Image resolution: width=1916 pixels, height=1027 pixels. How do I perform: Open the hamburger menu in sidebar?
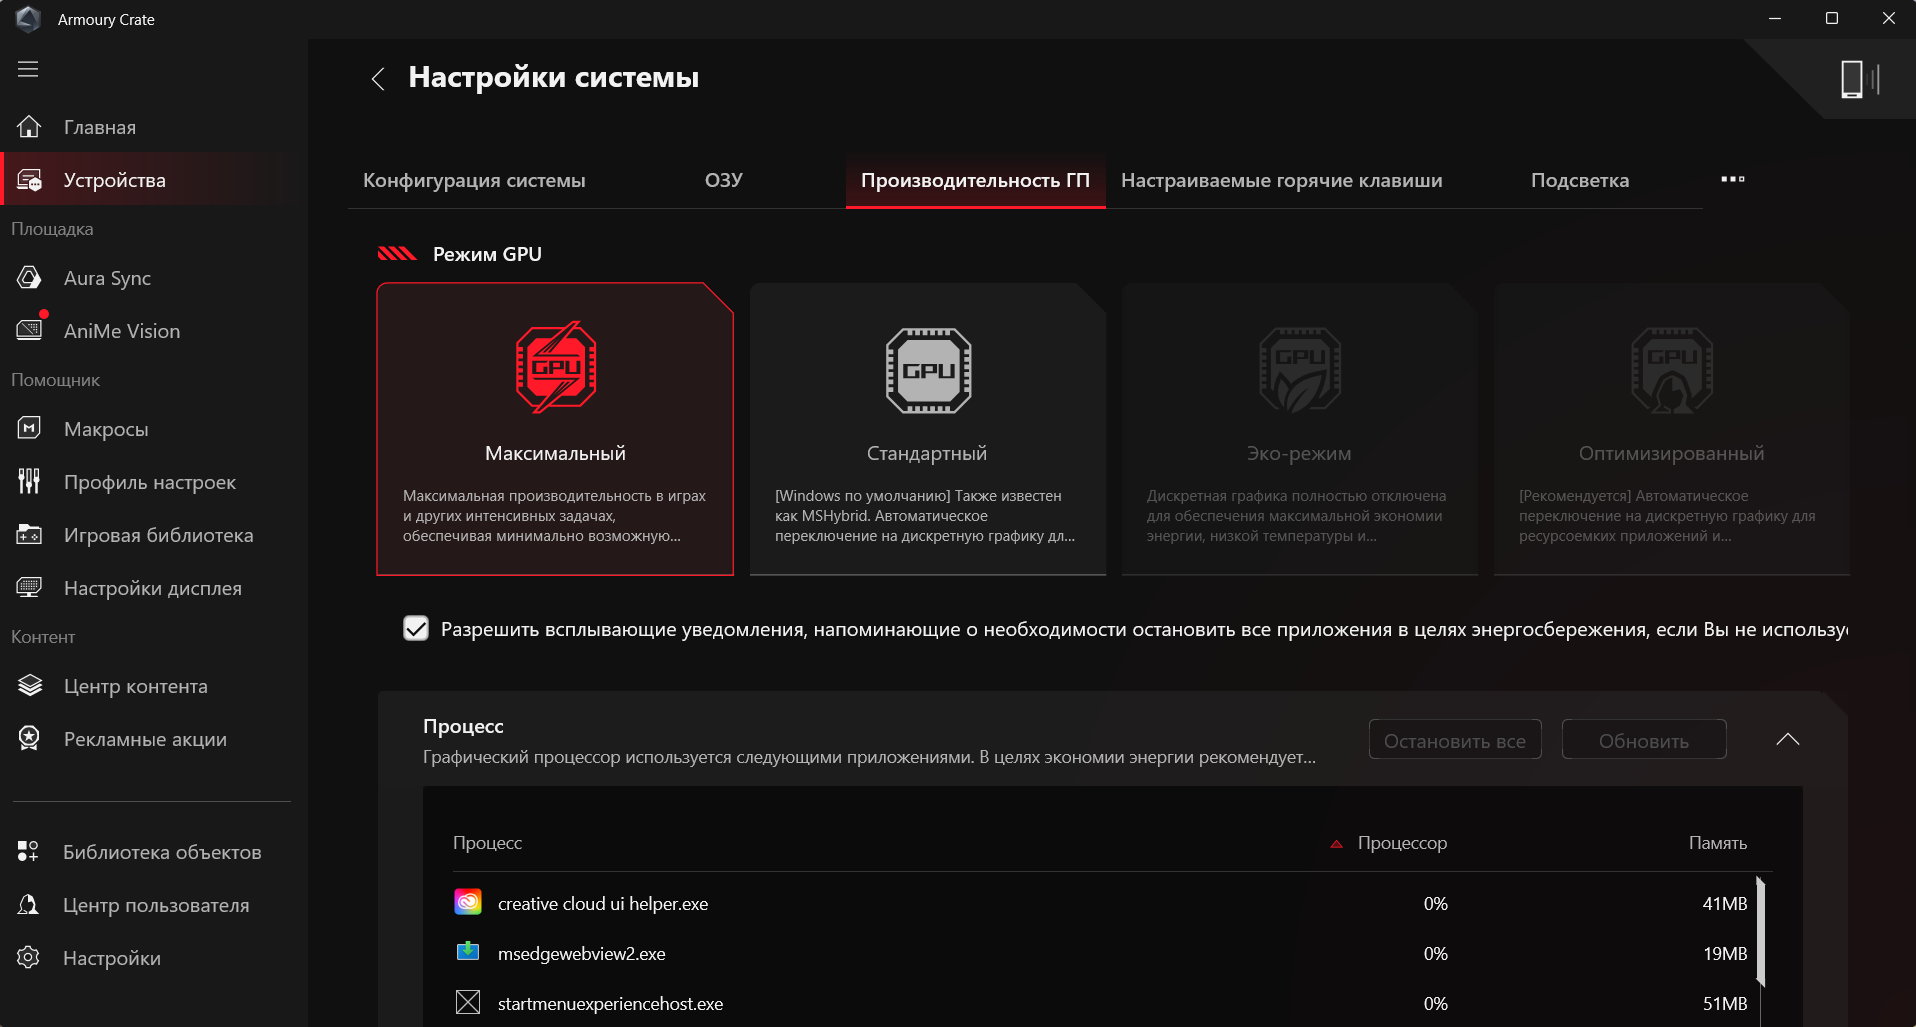pyautogui.click(x=28, y=69)
